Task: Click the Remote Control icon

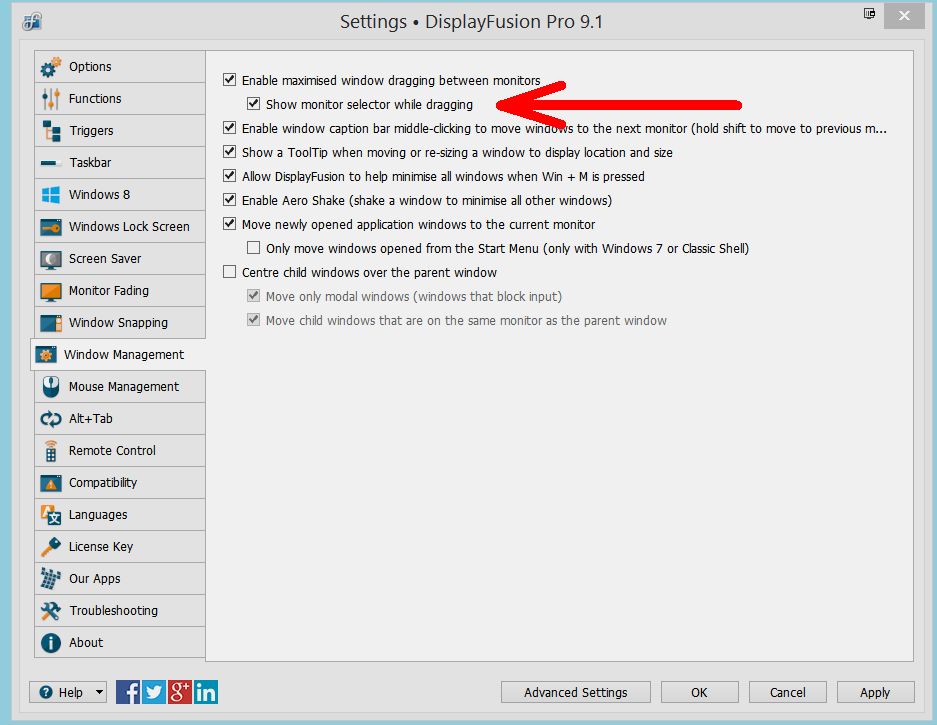Action: coord(51,451)
